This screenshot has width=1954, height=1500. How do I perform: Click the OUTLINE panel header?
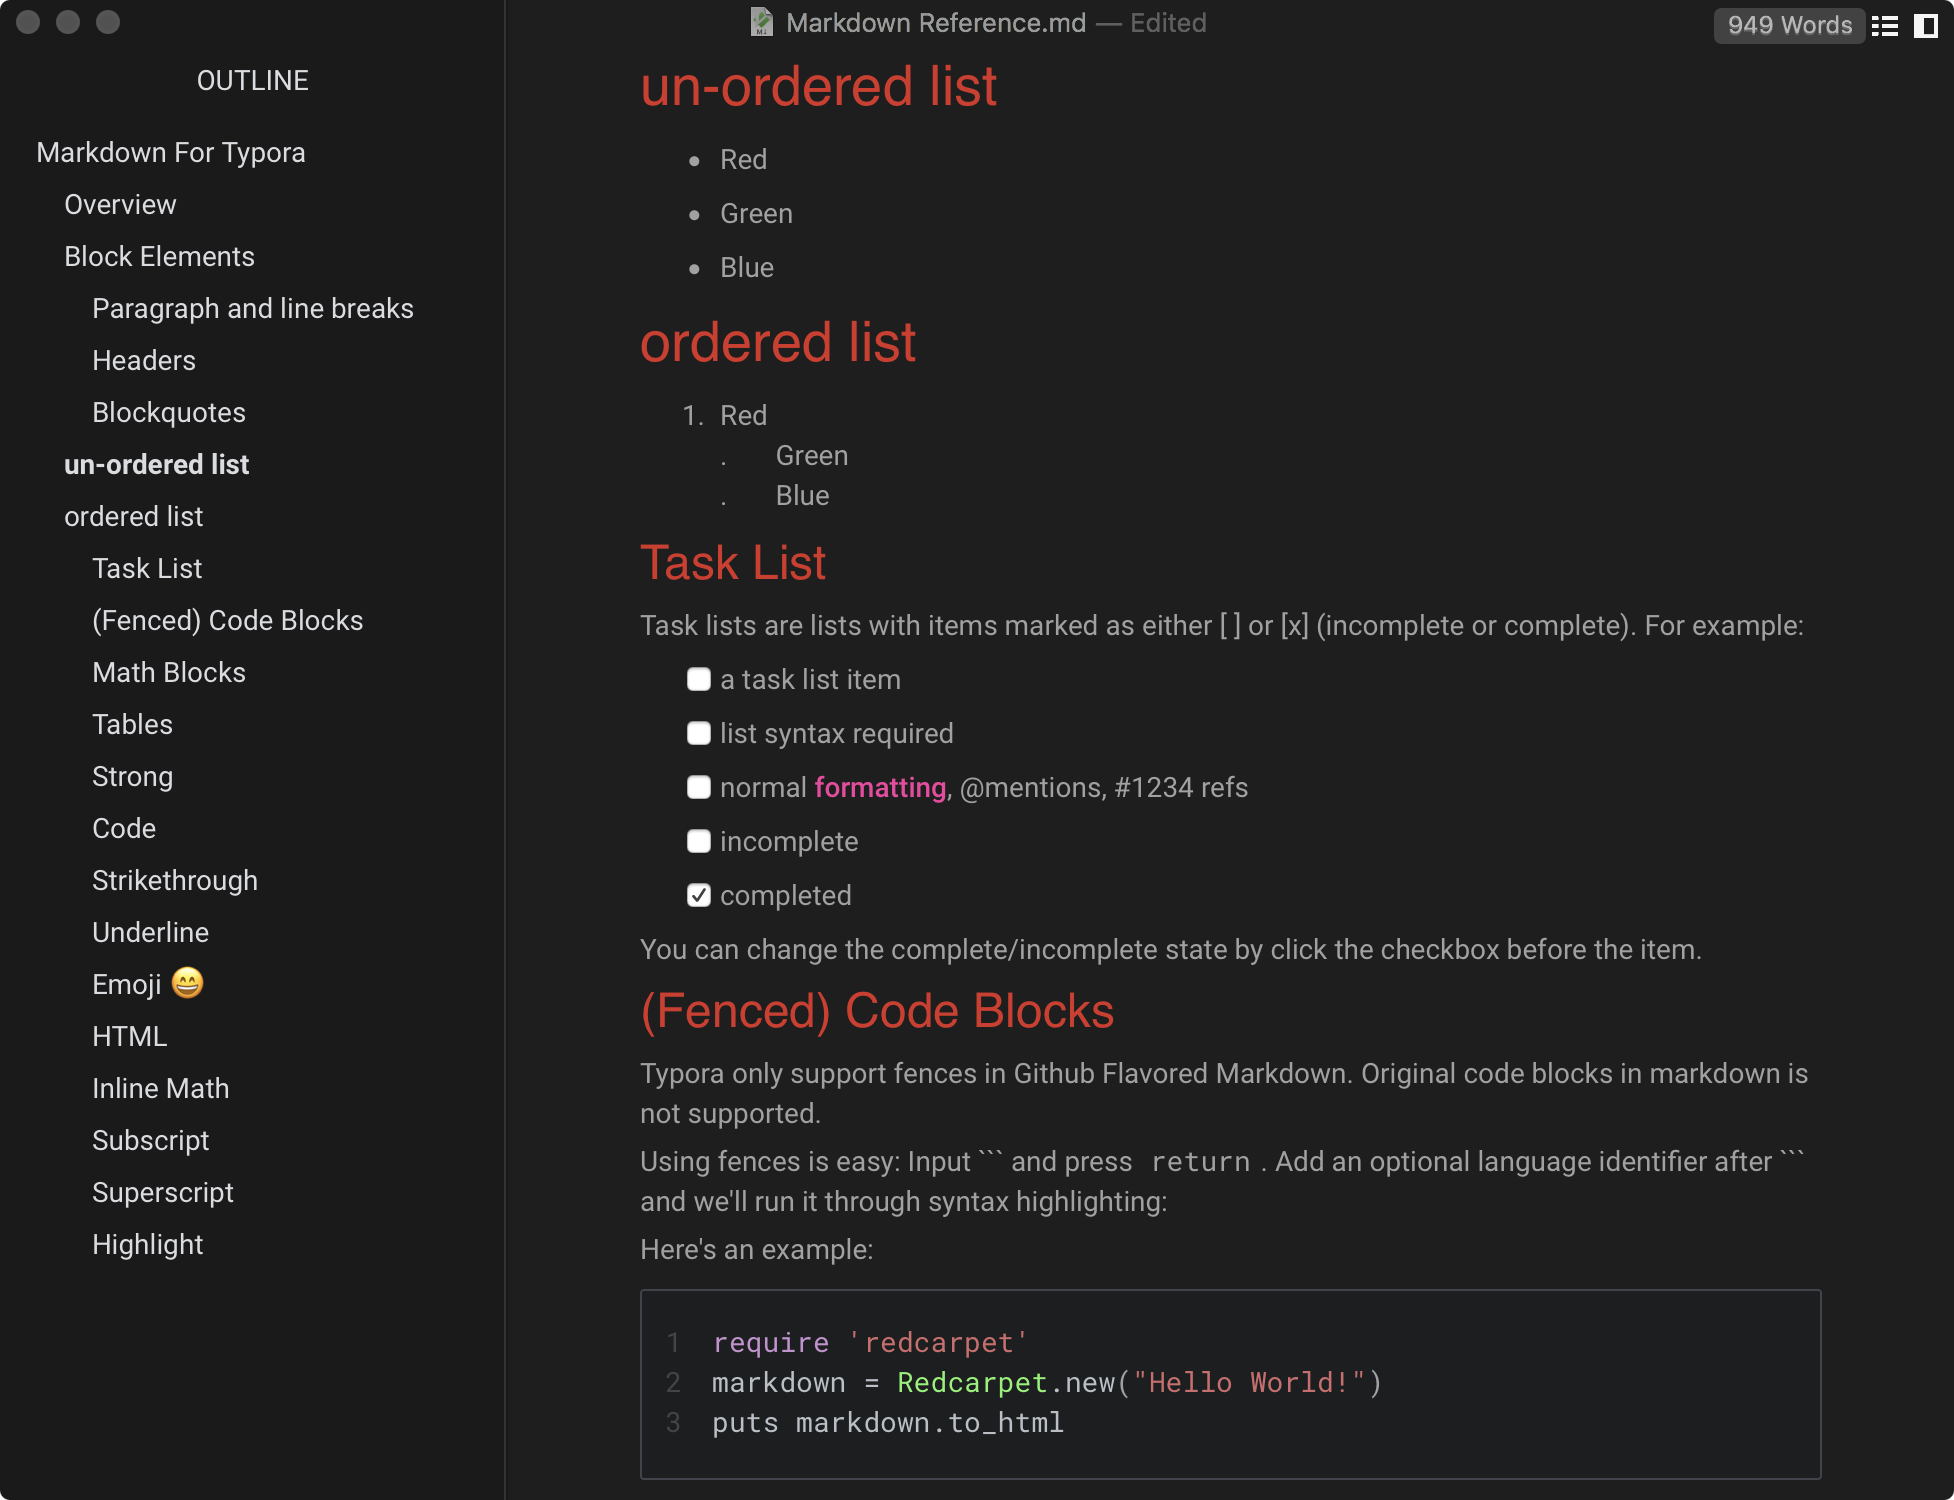pyautogui.click(x=252, y=80)
